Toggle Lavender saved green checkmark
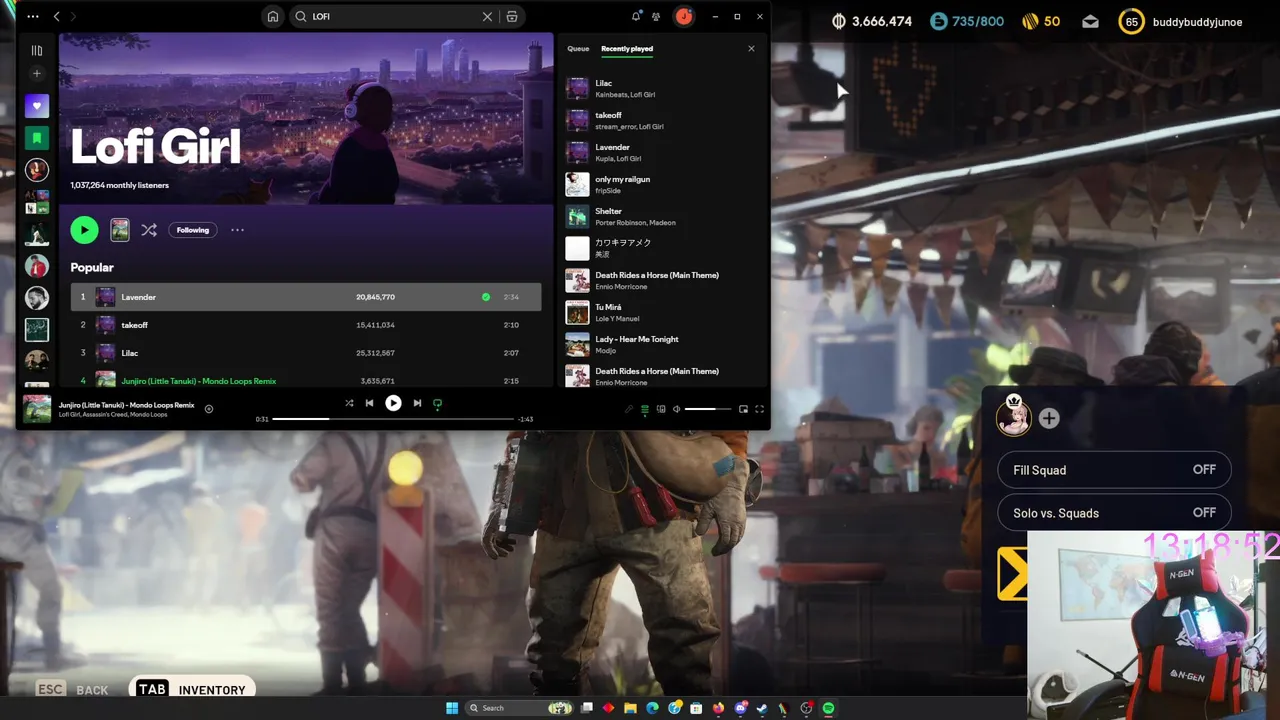 [x=486, y=297]
